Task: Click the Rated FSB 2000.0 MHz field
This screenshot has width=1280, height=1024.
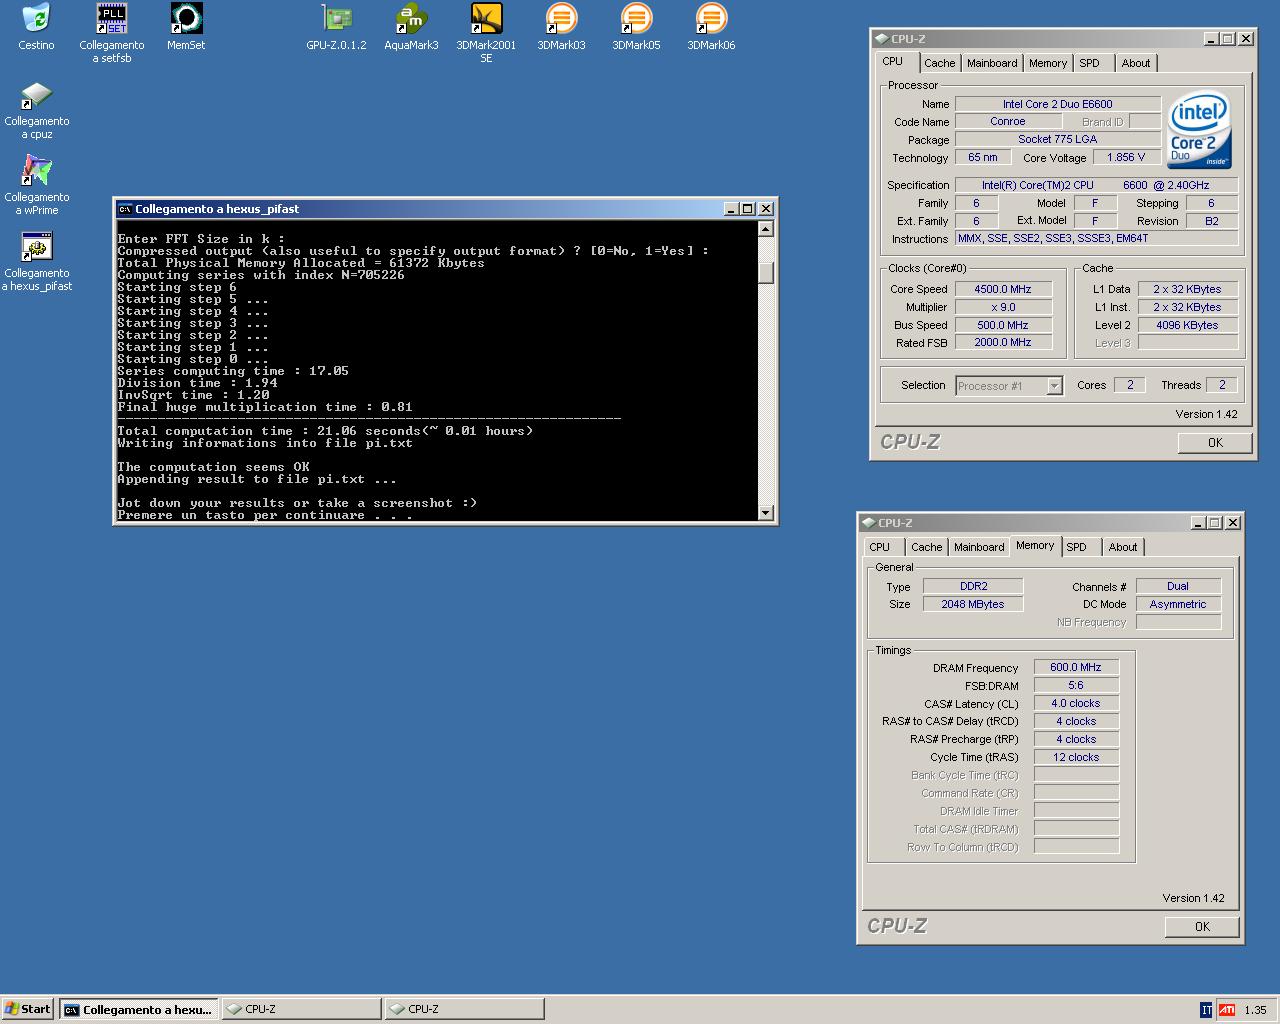Action: tap(1003, 342)
